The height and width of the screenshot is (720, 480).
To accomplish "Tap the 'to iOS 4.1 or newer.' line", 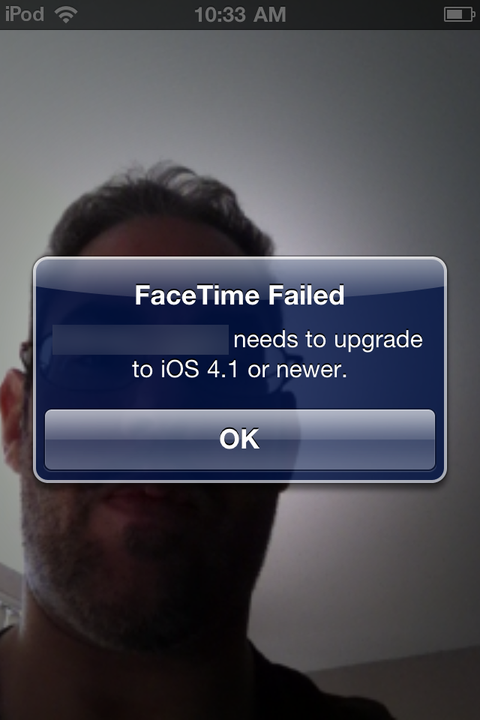I will tap(240, 370).
